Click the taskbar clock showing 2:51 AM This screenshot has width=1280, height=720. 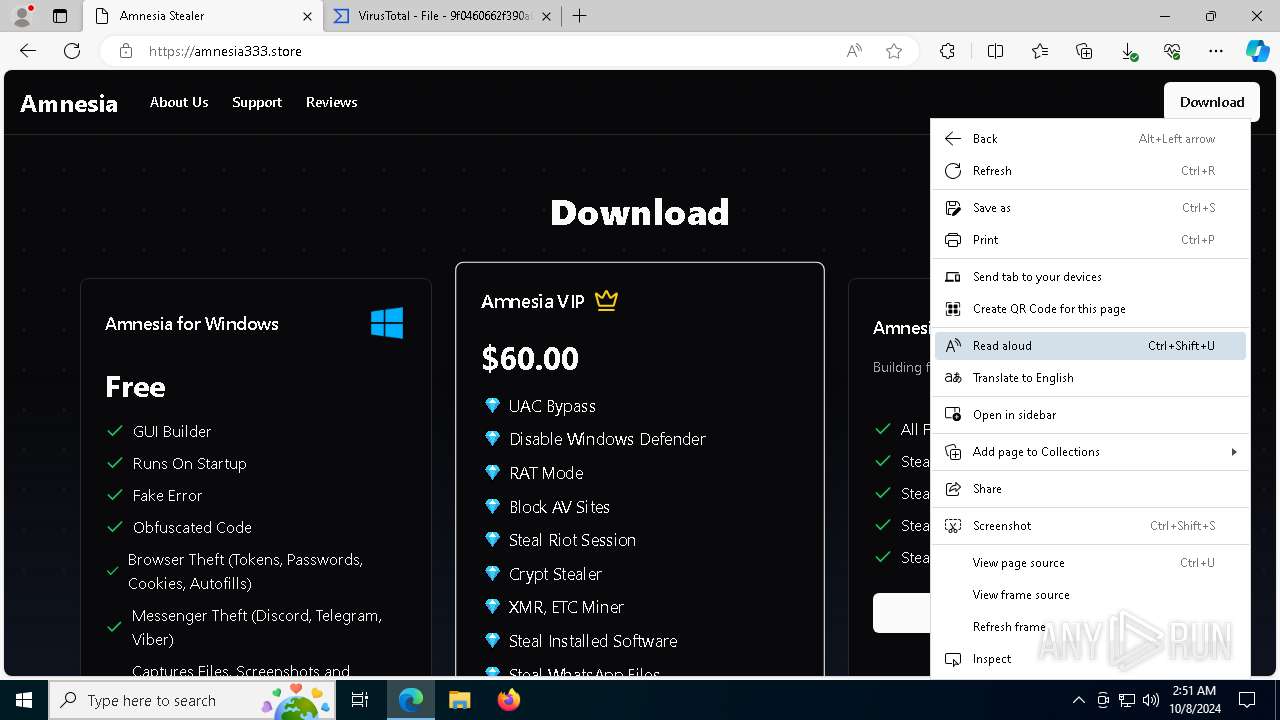click(1193, 700)
